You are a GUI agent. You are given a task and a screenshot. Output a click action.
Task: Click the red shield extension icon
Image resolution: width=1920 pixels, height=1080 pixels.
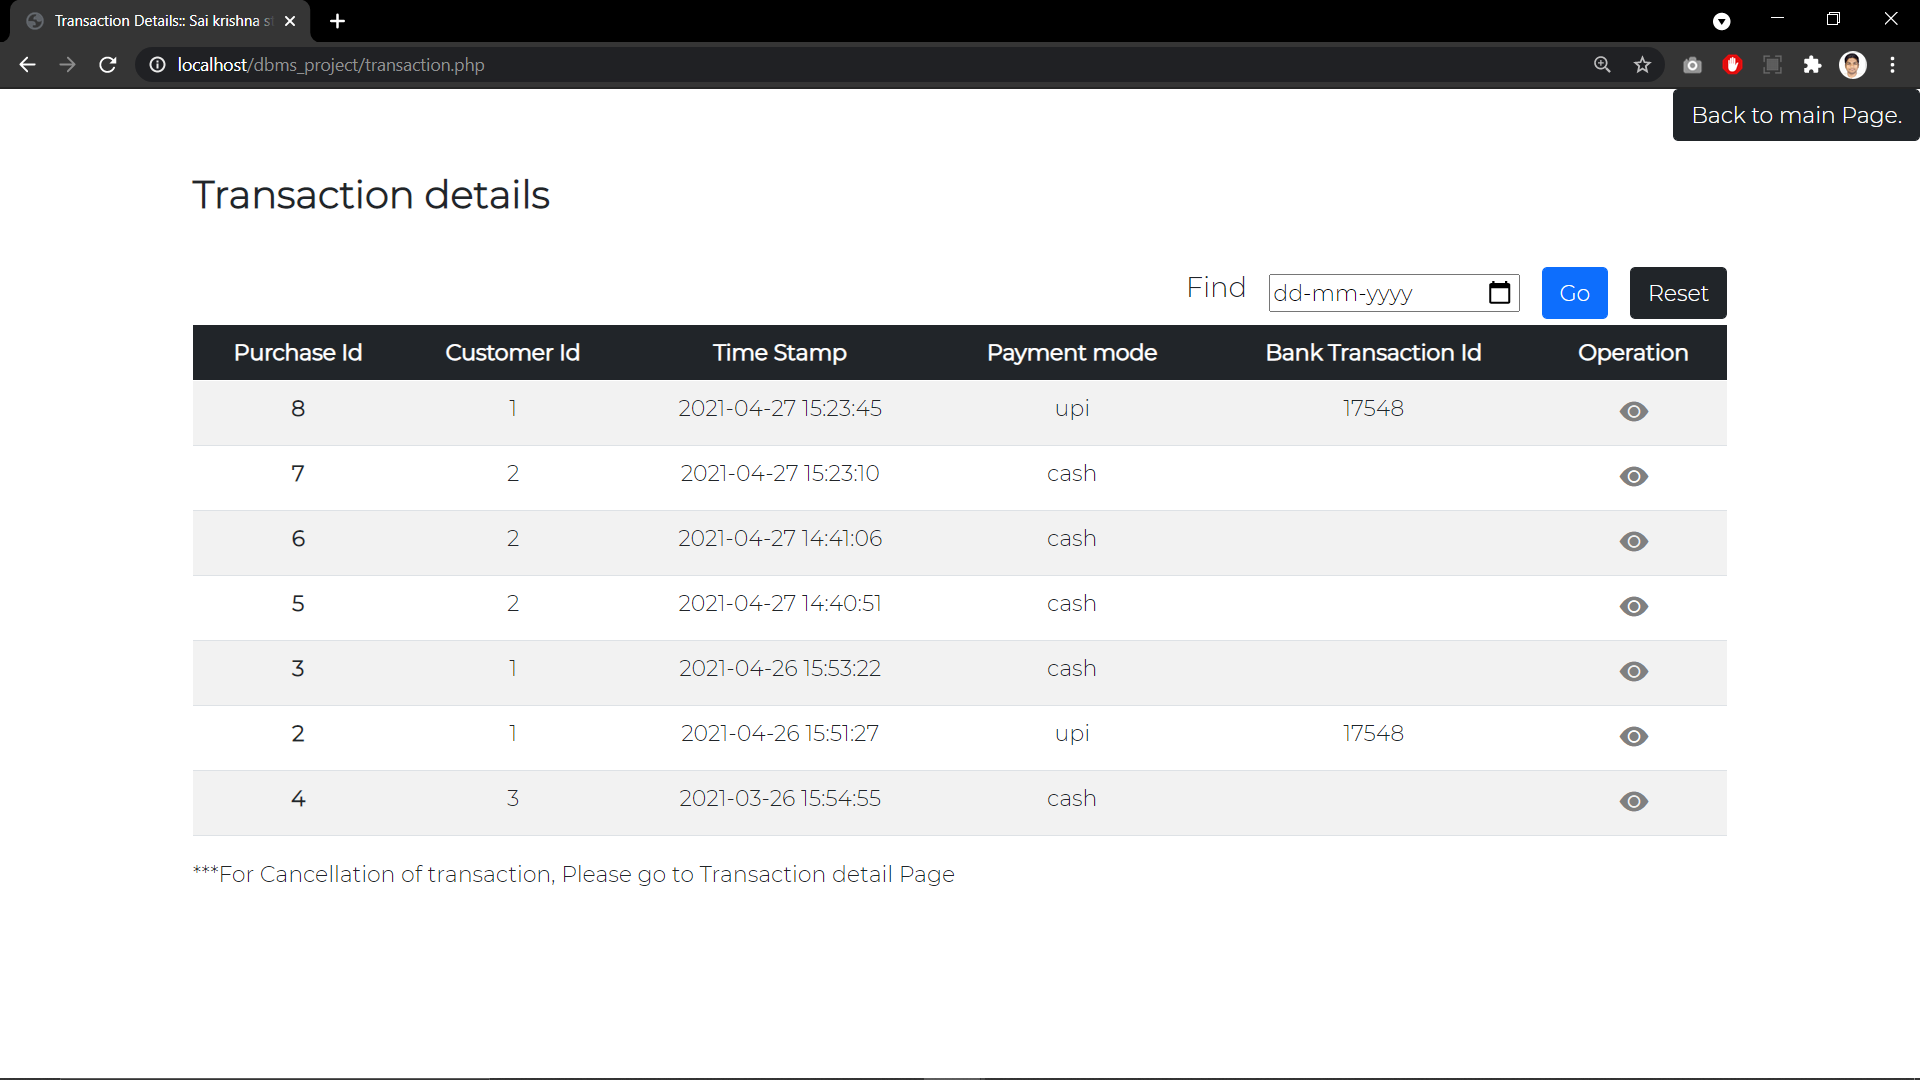click(x=1732, y=65)
